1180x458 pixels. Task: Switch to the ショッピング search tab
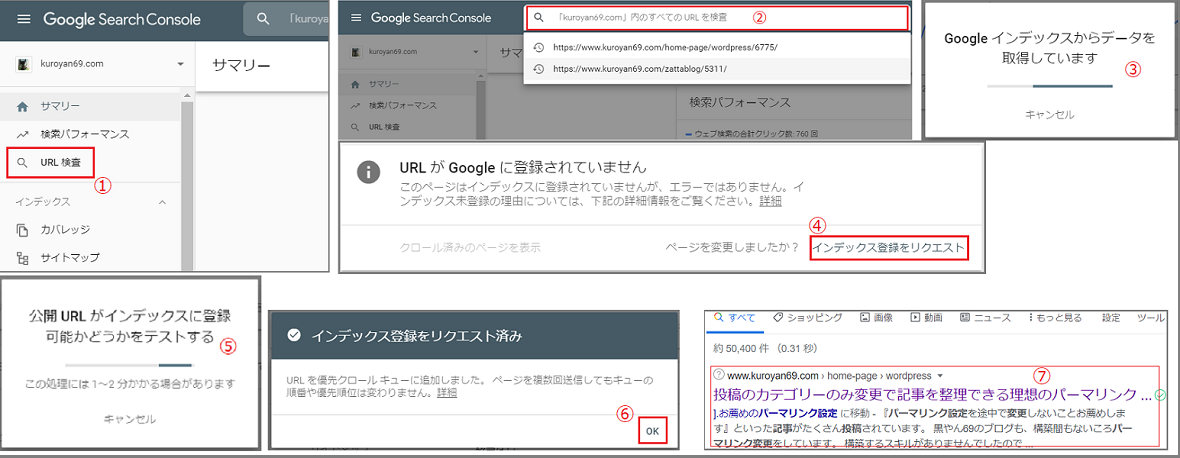click(807, 318)
